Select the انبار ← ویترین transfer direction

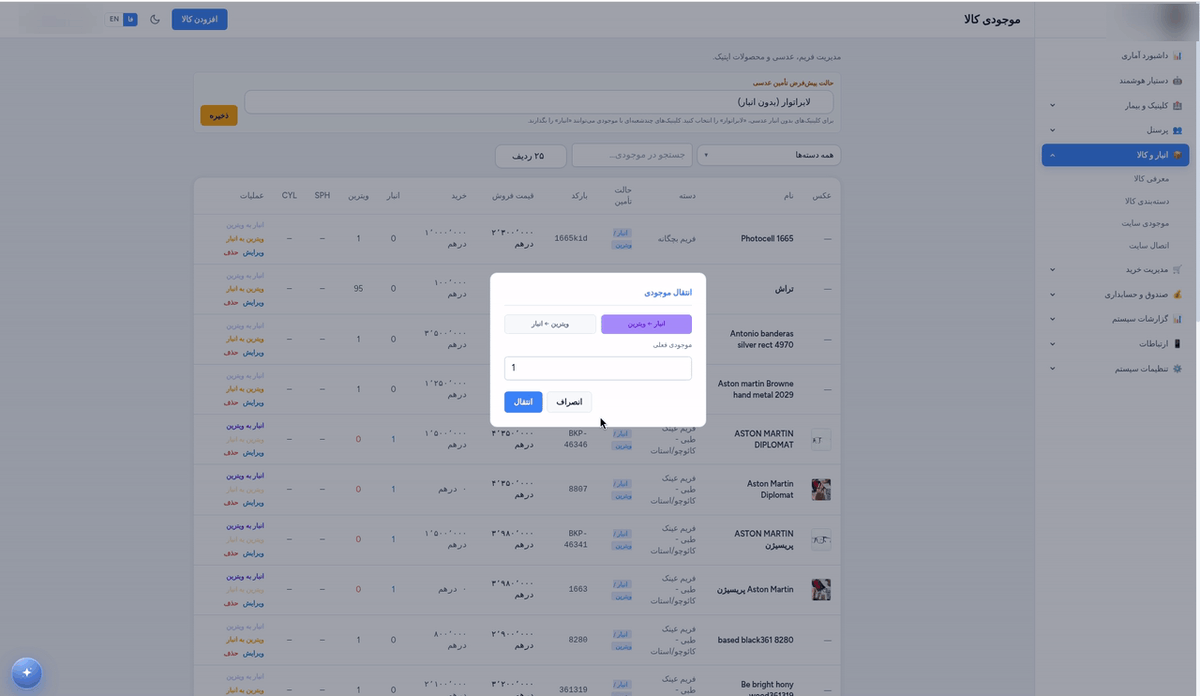646,324
